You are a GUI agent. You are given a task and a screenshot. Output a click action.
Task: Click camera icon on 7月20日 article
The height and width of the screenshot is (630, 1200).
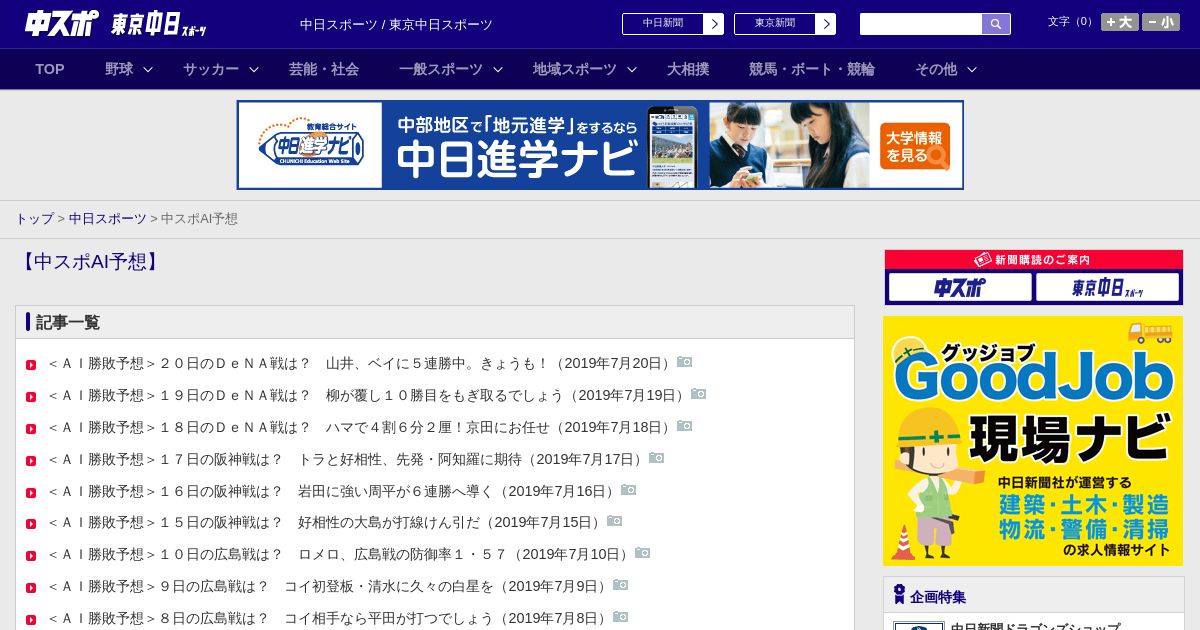(x=685, y=362)
